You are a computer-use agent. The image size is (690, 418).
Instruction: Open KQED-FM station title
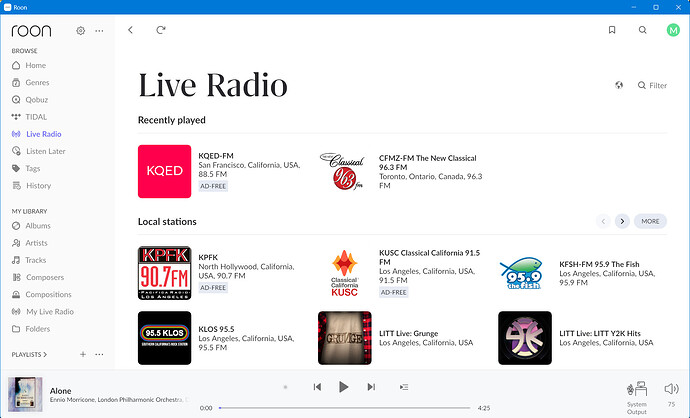coord(216,156)
